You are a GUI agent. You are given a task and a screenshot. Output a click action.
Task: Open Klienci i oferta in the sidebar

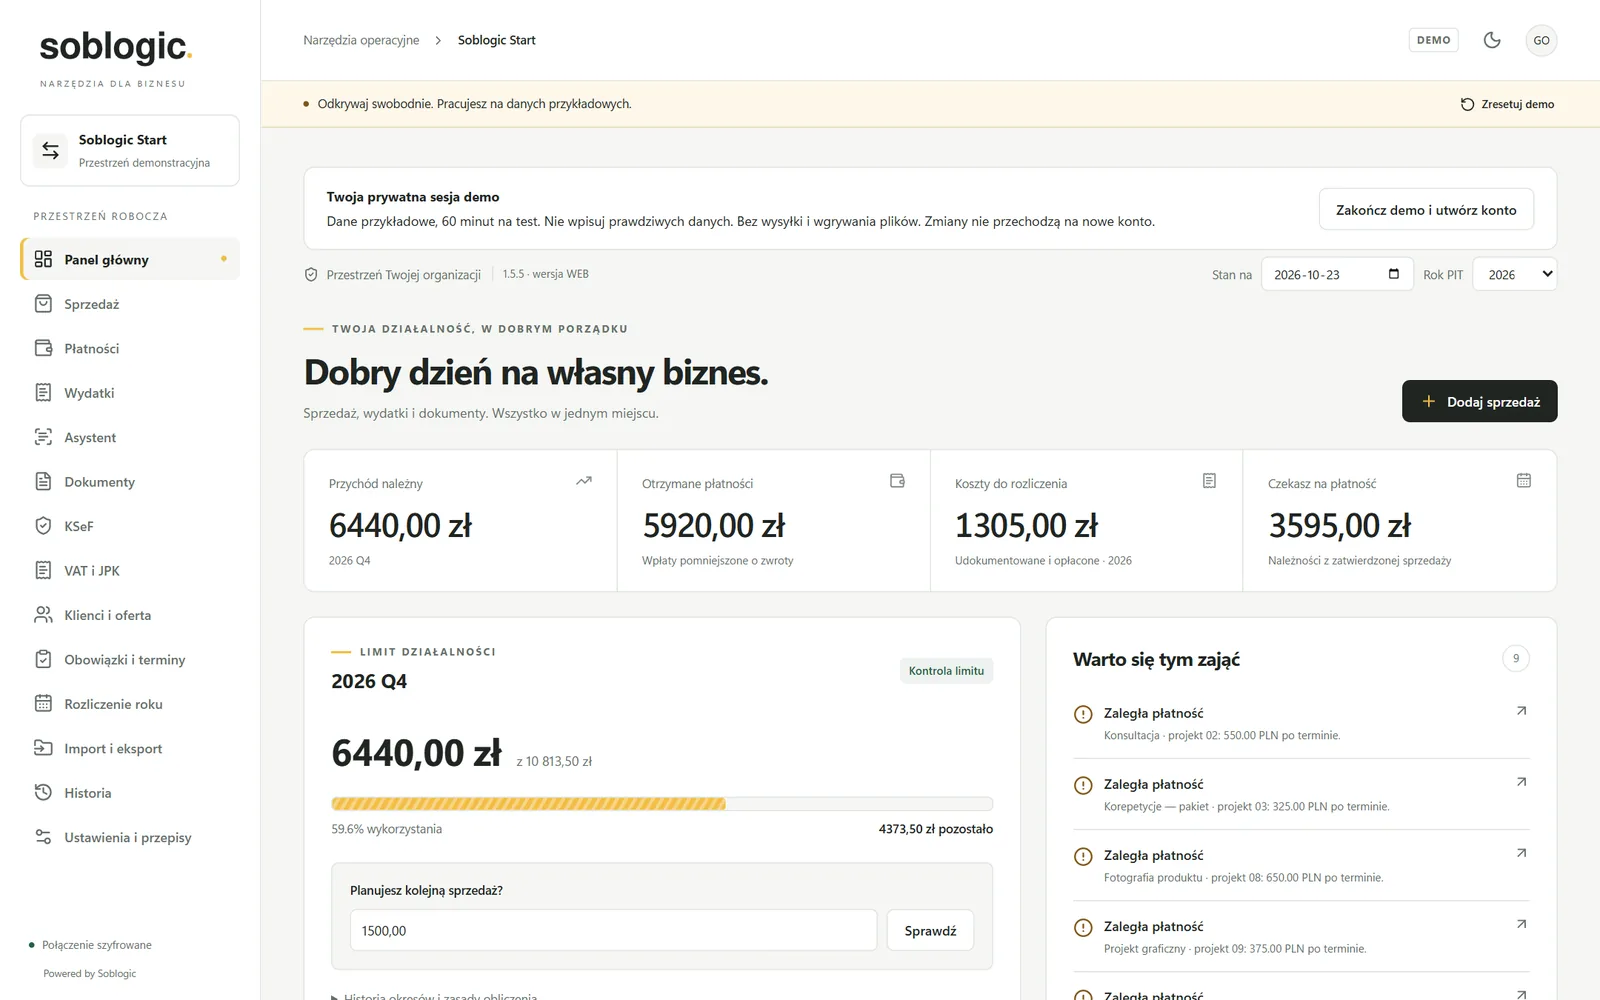130,615
